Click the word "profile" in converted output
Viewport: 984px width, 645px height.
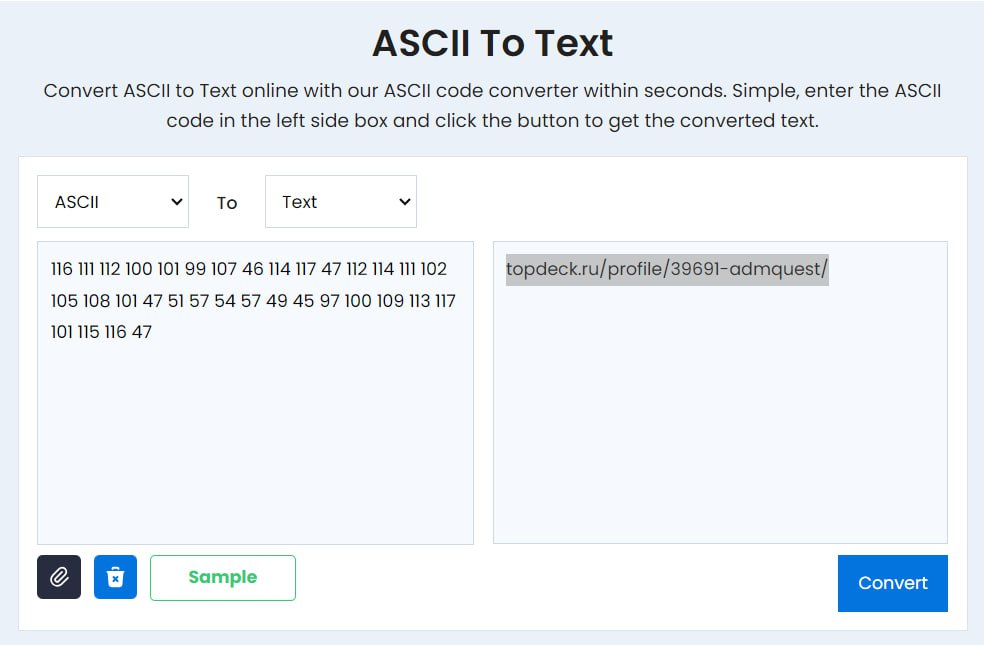tap(635, 270)
